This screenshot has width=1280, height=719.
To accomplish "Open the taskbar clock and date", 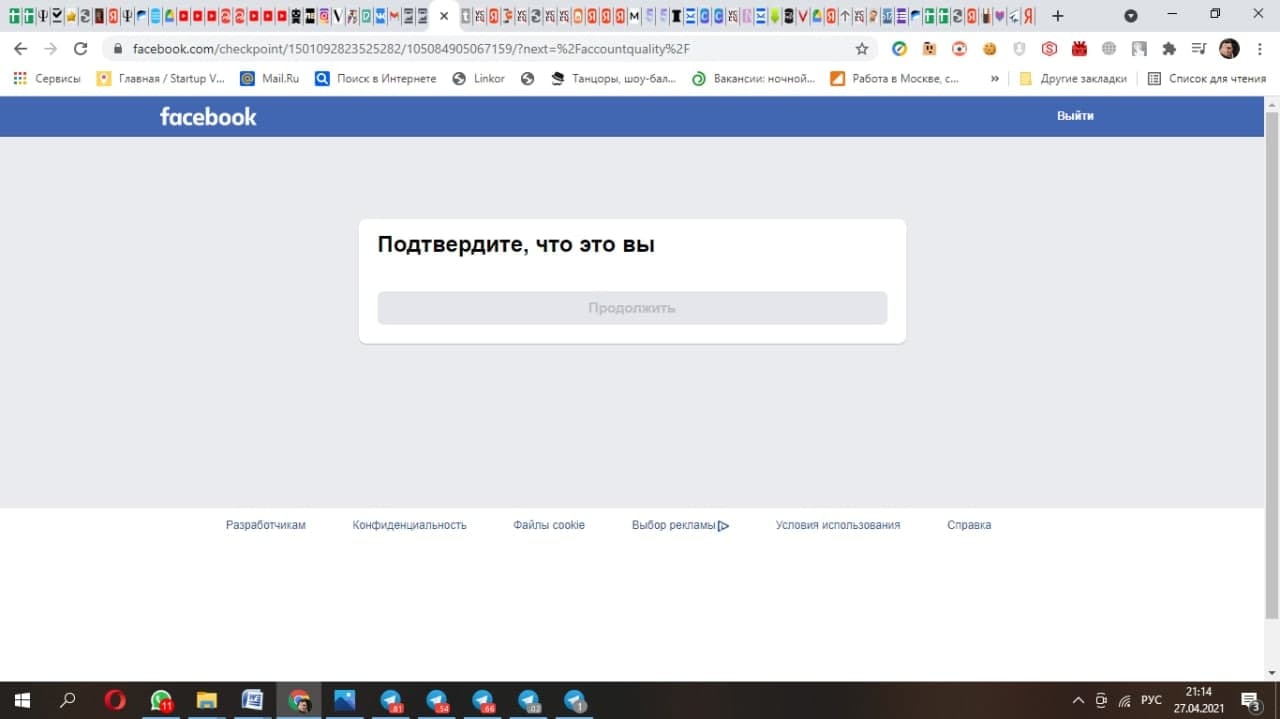I will point(1198,700).
